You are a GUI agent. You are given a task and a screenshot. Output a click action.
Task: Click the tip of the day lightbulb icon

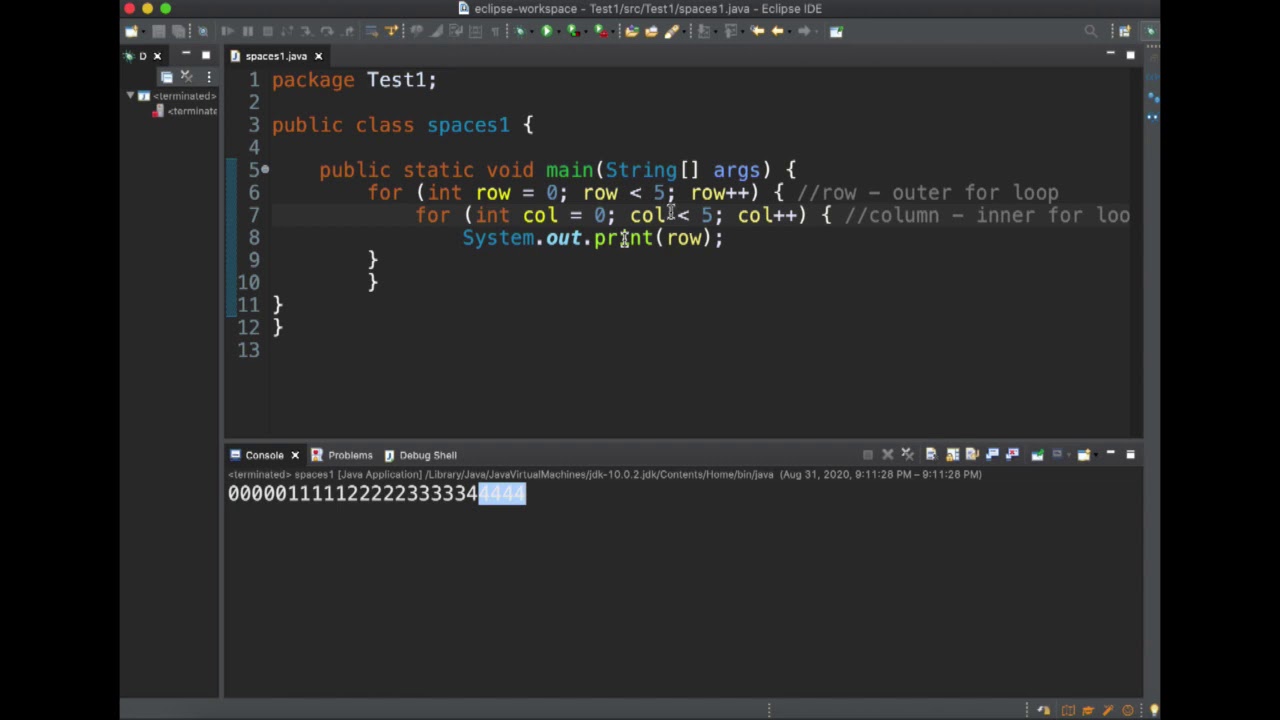(x=1154, y=710)
